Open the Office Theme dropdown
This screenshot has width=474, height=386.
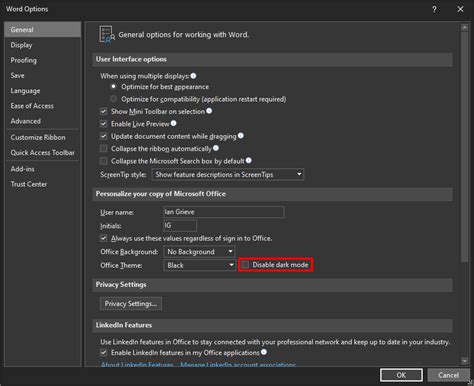click(199, 265)
